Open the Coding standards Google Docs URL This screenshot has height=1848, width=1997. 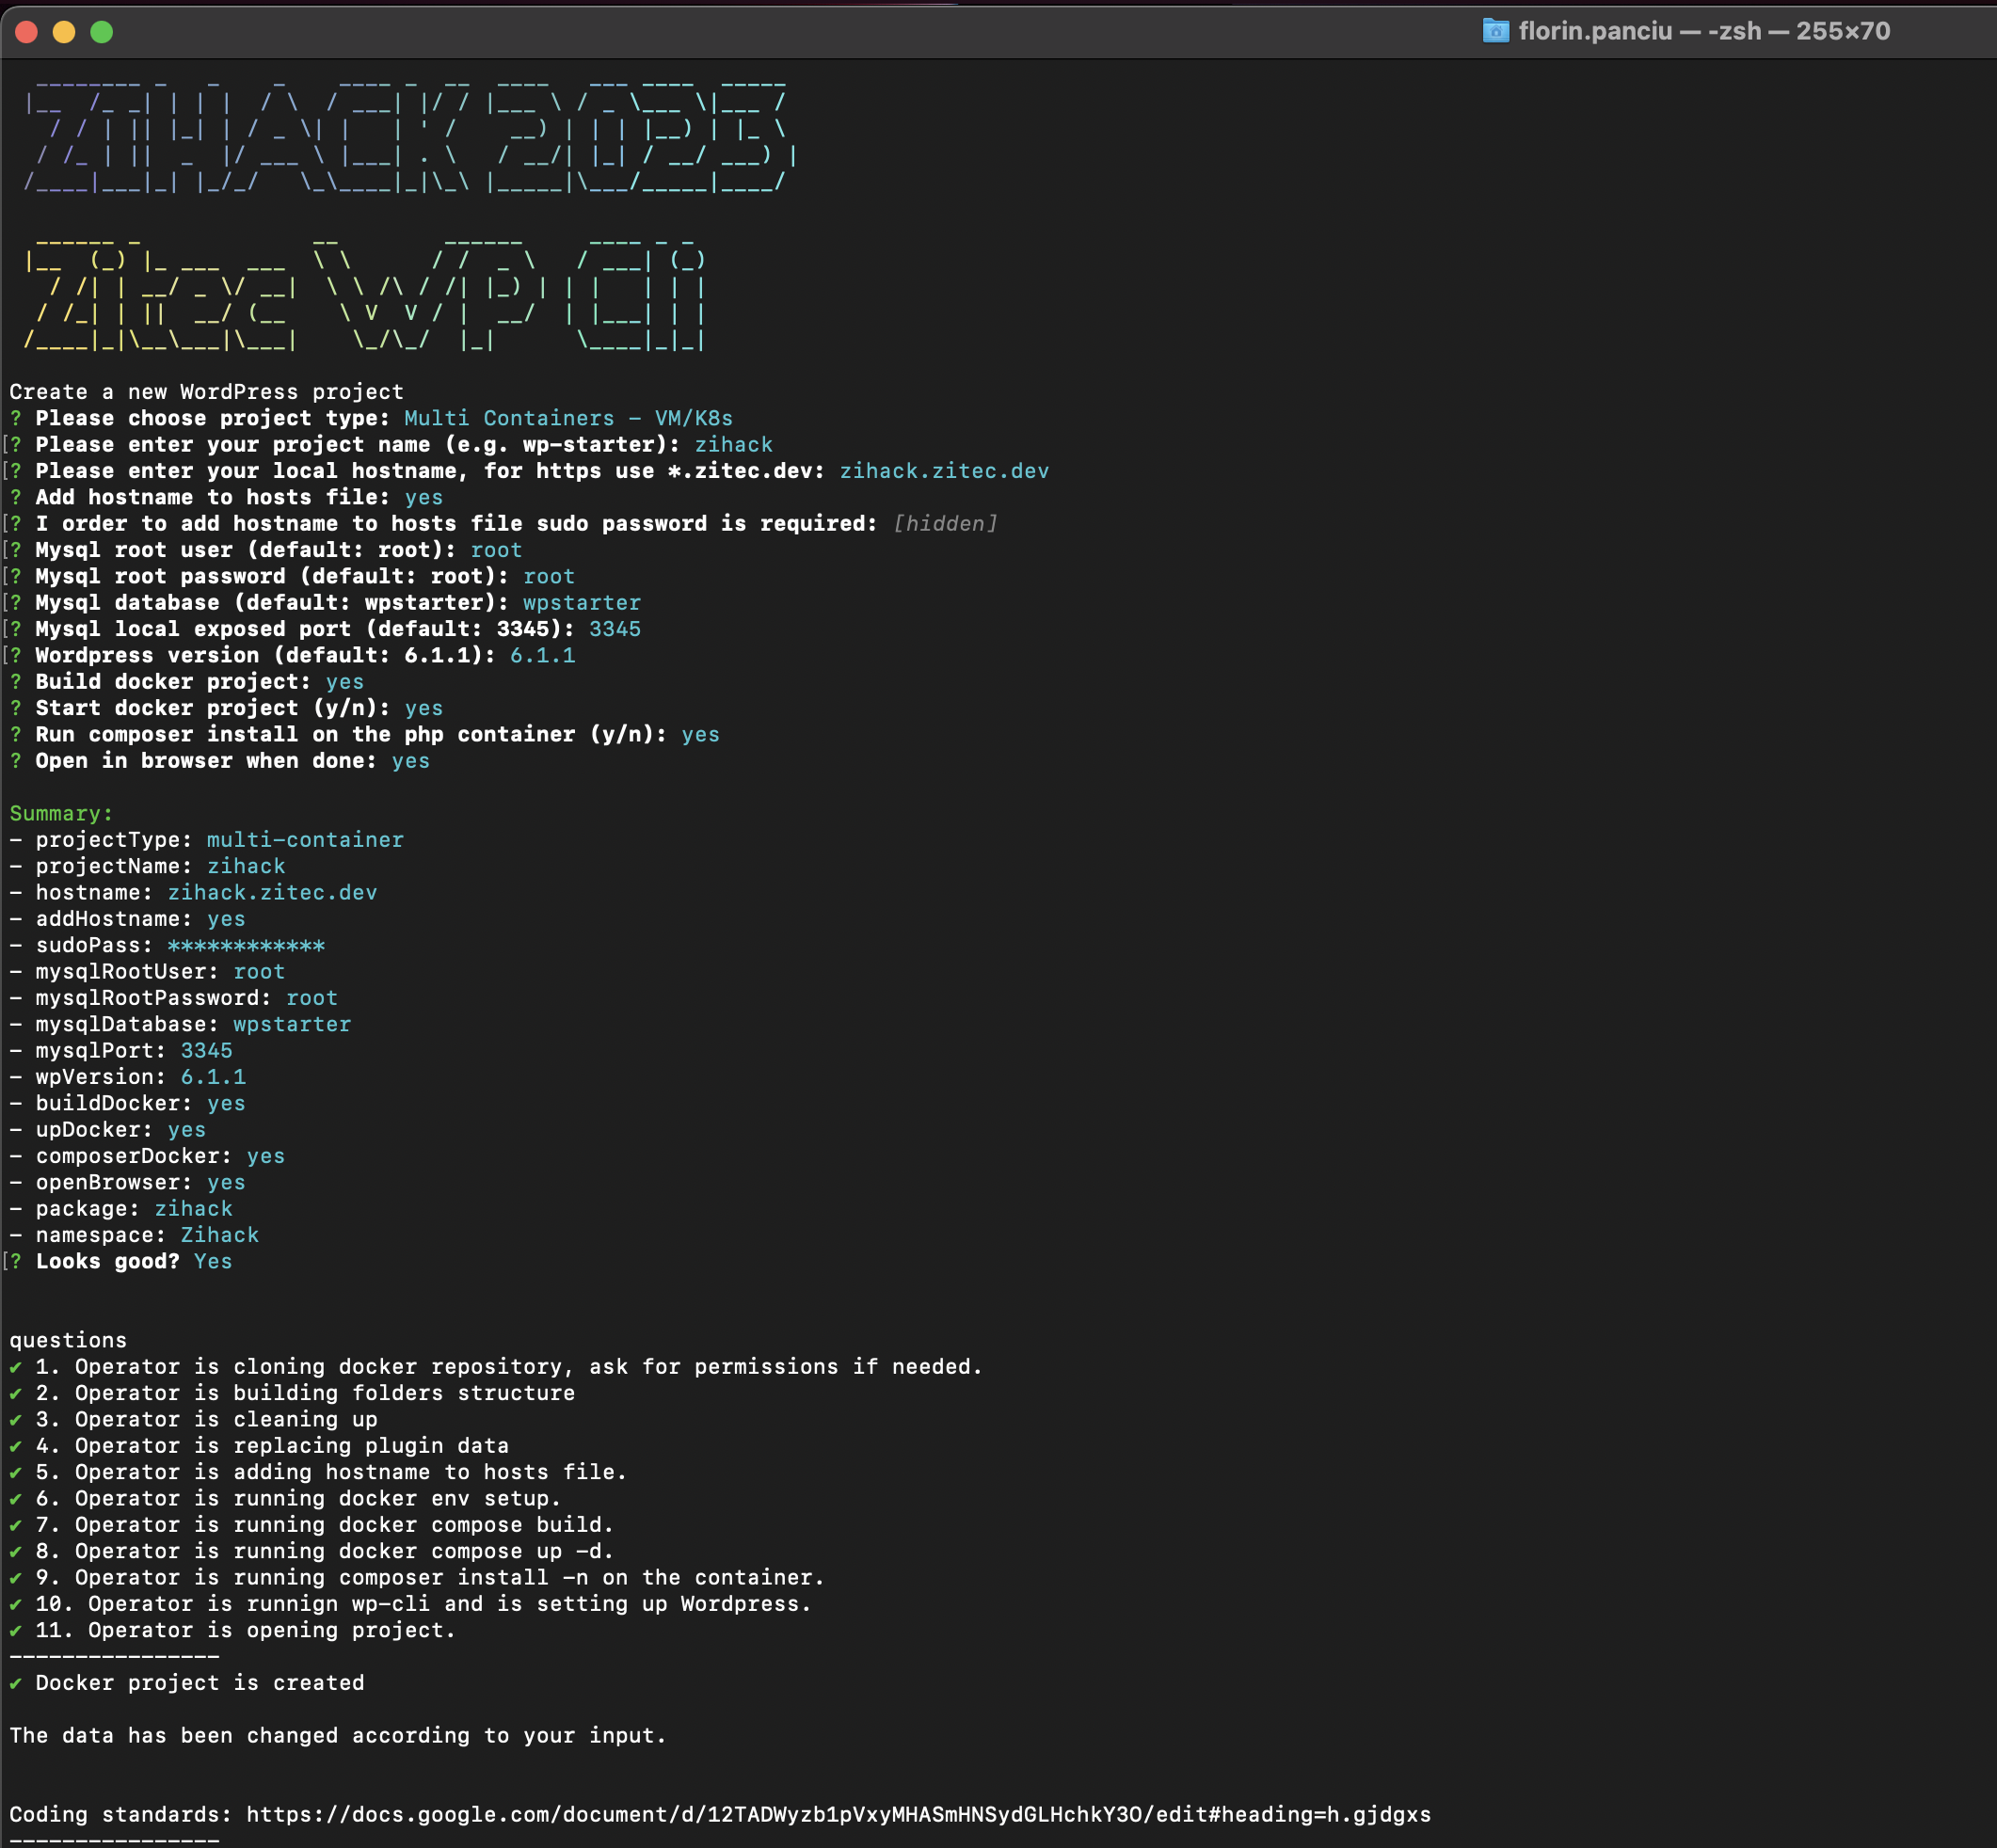pos(838,1814)
